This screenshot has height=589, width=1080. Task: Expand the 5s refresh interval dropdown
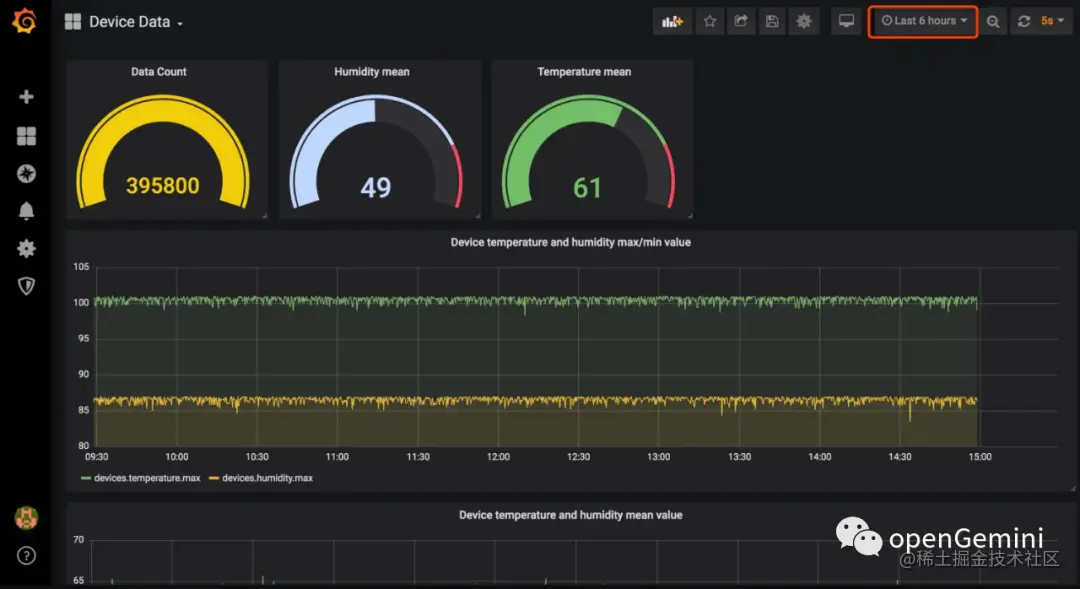click(x=1053, y=21)
